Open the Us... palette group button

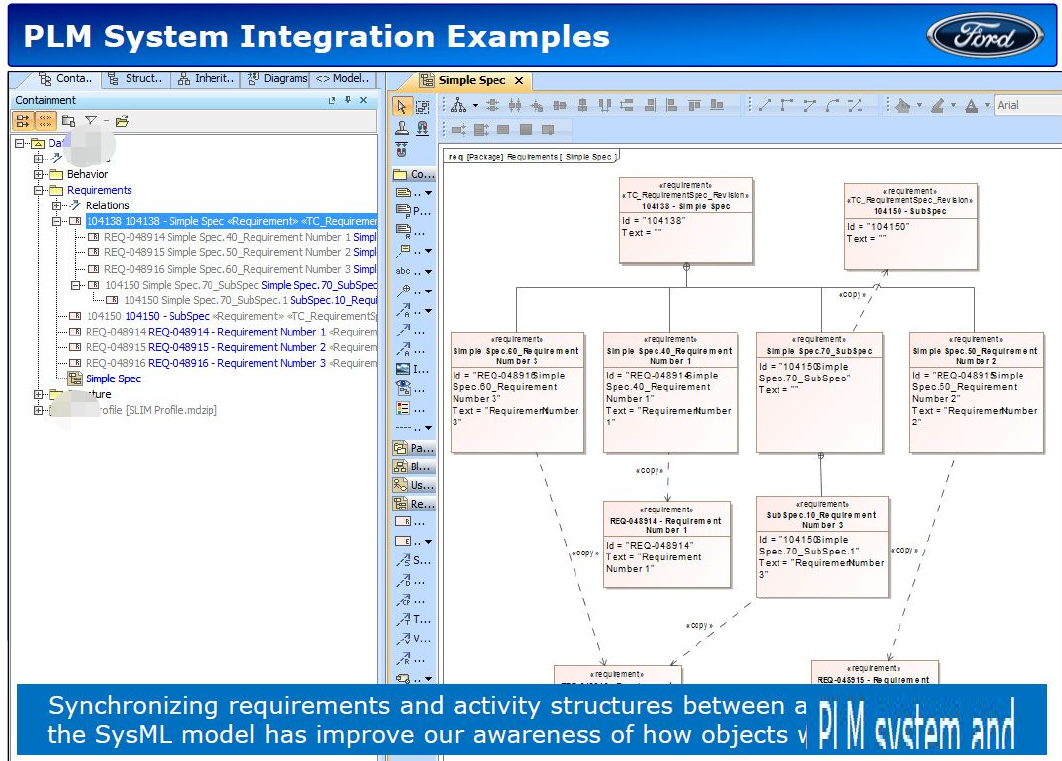(415, 485)
